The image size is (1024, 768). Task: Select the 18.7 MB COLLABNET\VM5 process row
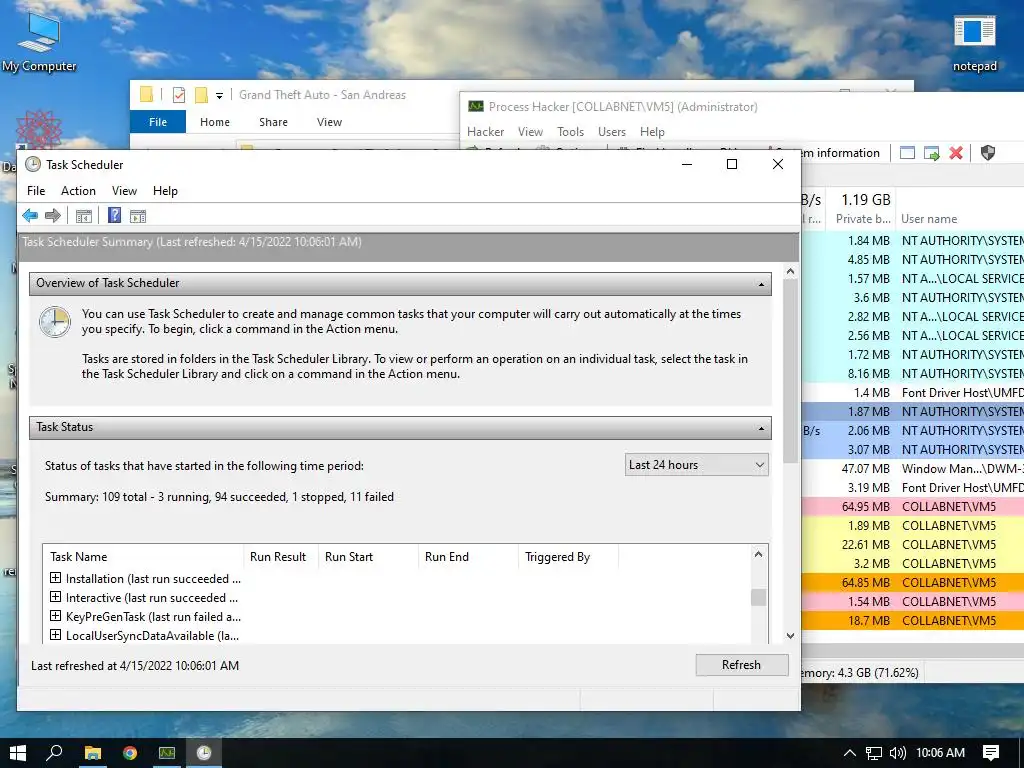pyautogui.click(x=912, y=621)
